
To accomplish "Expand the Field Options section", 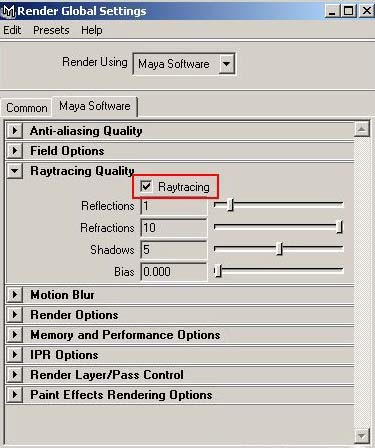I will (15, 150).
